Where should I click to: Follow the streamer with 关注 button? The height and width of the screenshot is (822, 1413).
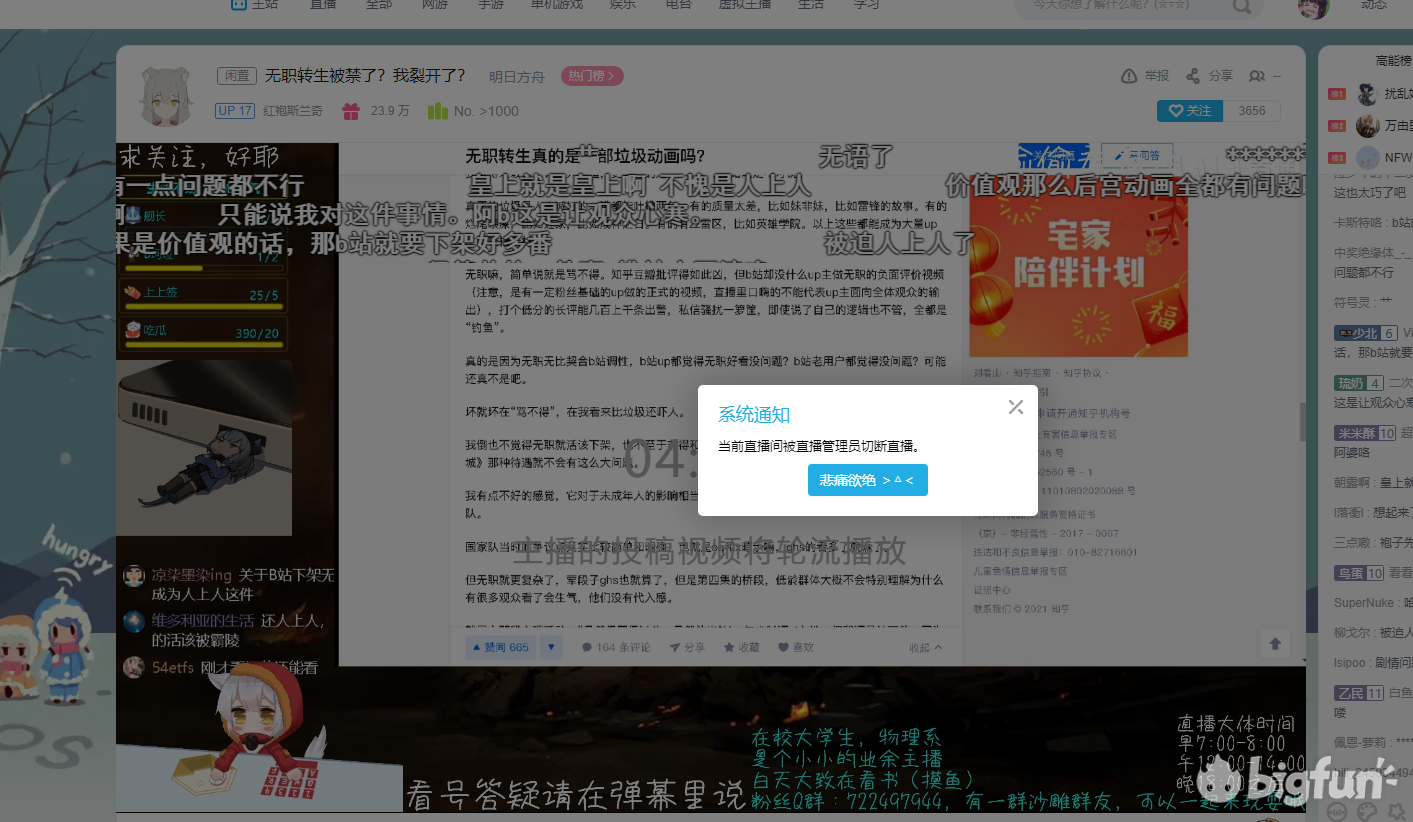(1190, 111)
